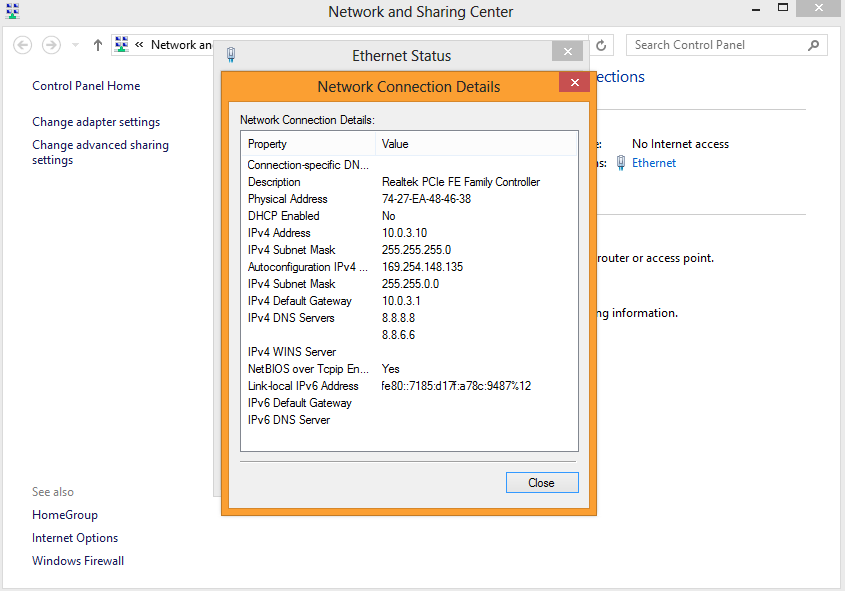845x591 pixels.
Task: Click the up one level arrow
Action: (96, 44)
